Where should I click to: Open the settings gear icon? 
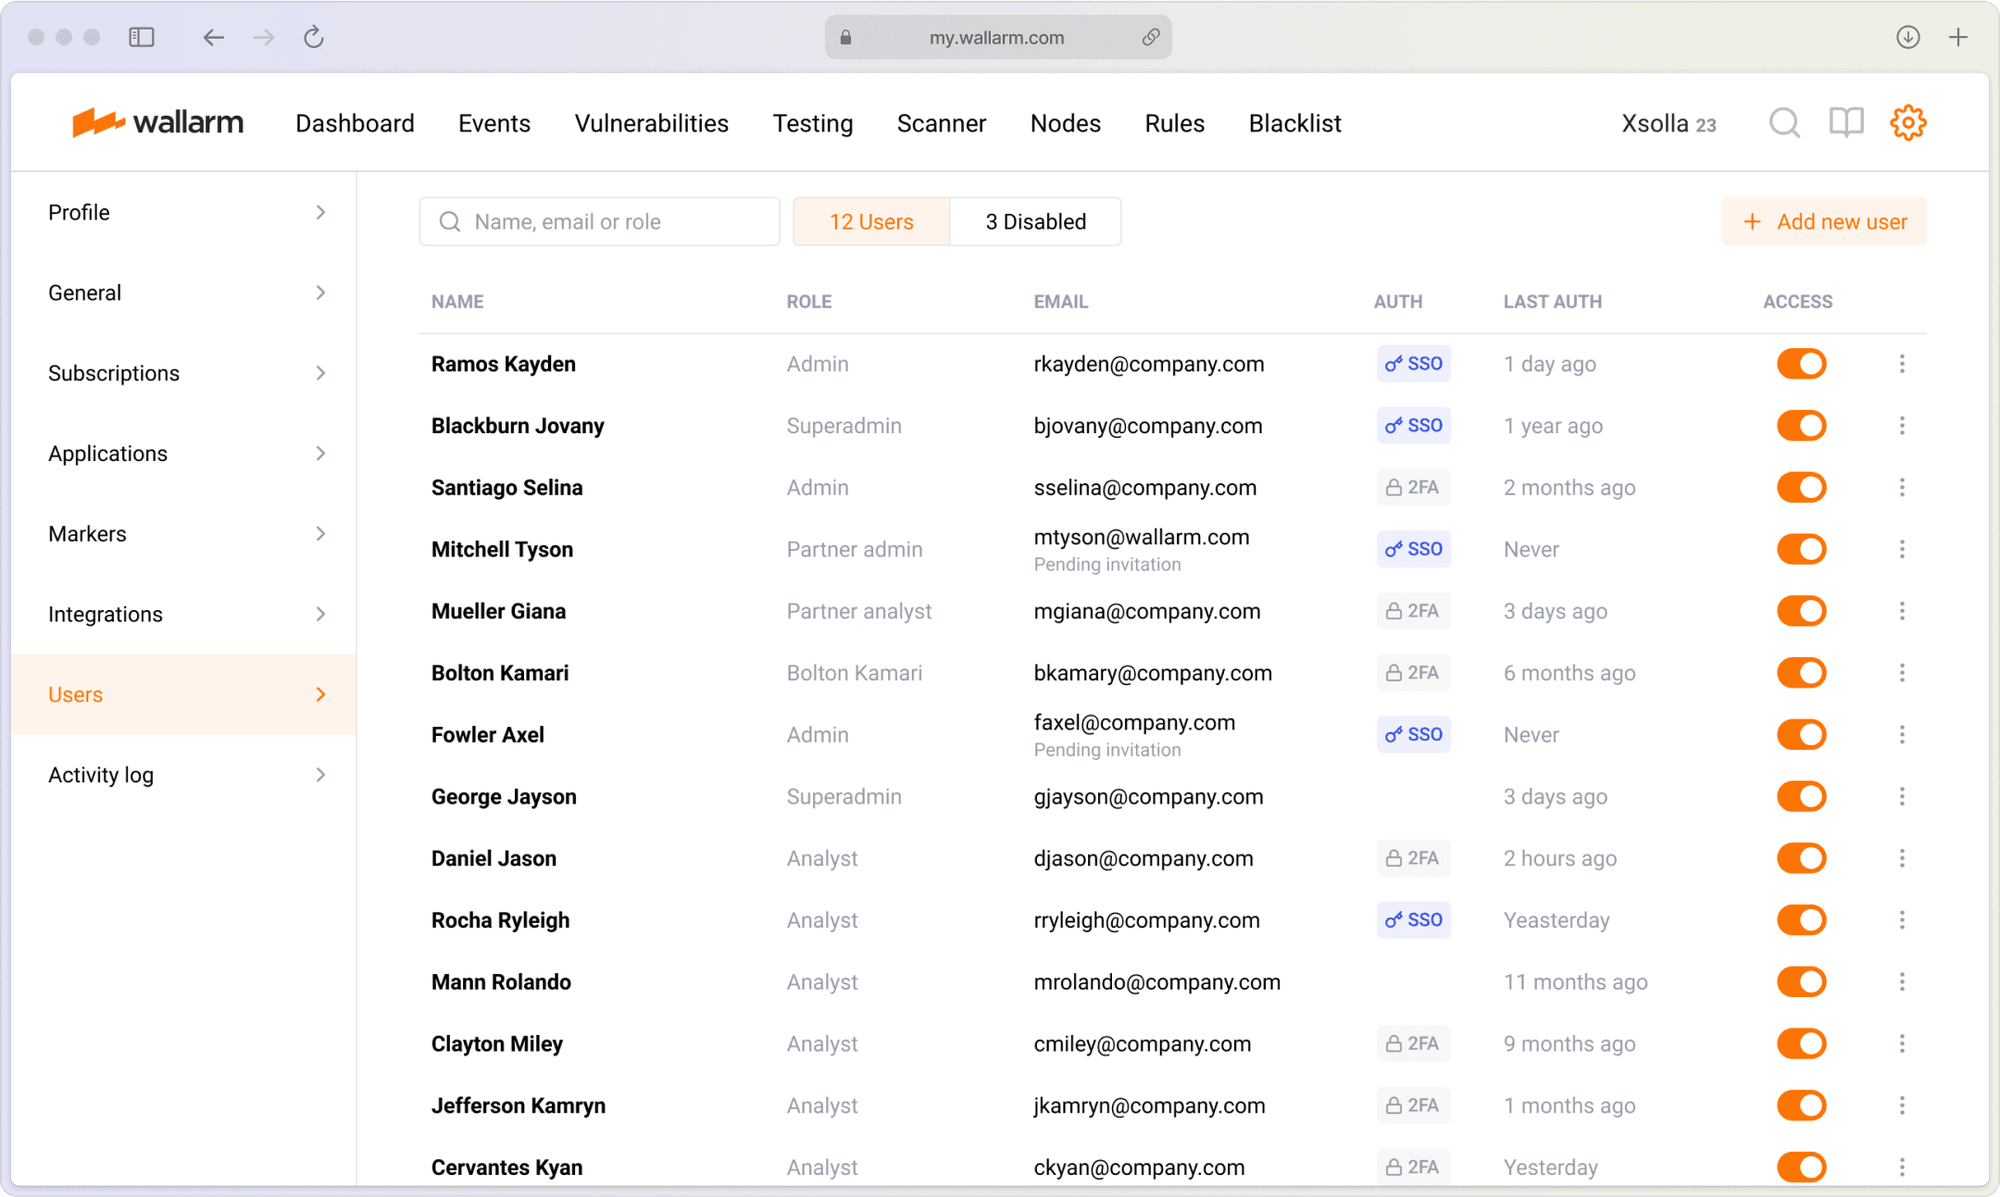[1907, 123]
